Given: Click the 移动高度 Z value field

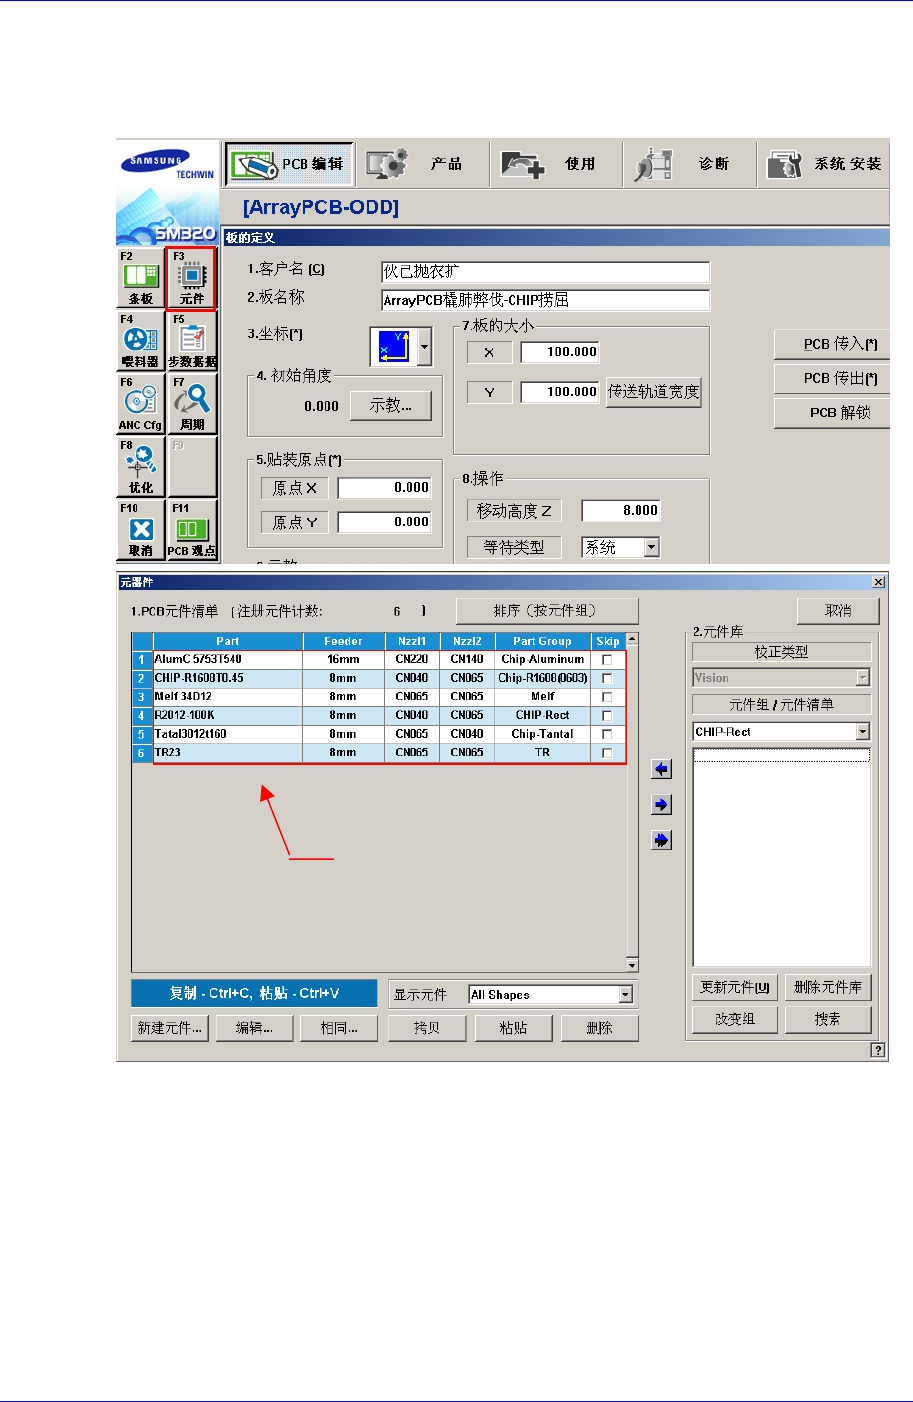Looking at the screenshot, I should (x=621, y=510).
